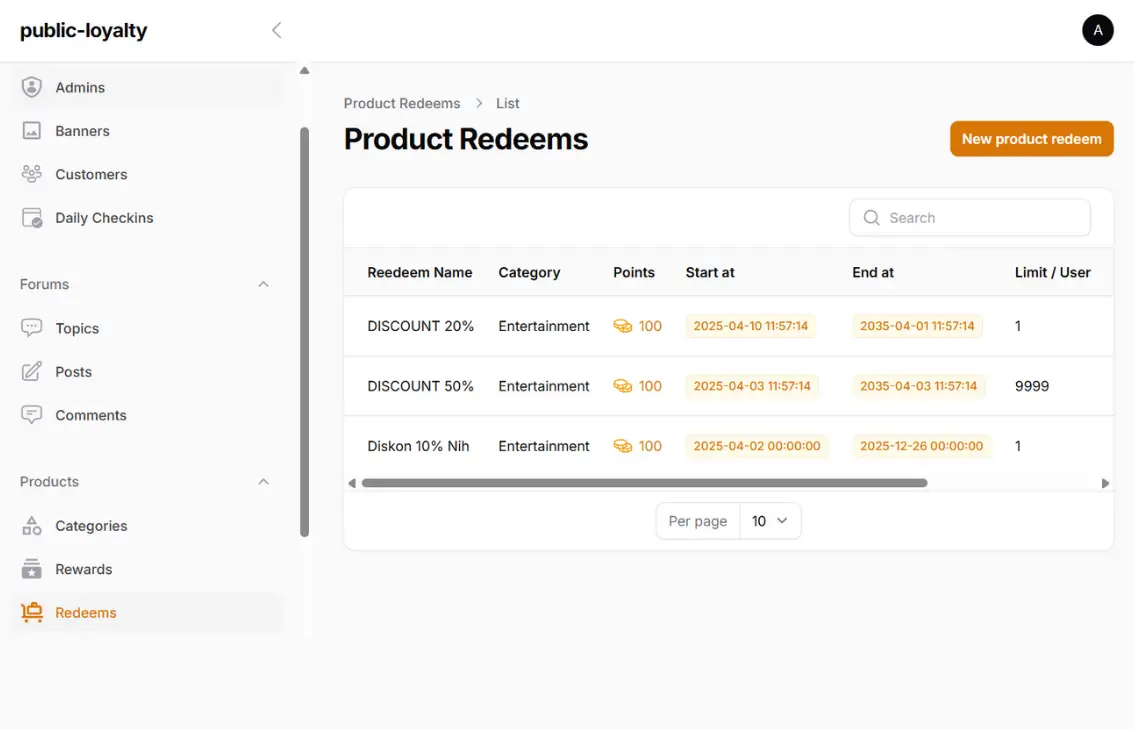Click the Daily Checkins calendar icon
Viewport: 1134px width, 729px height.
pos(32,218)
